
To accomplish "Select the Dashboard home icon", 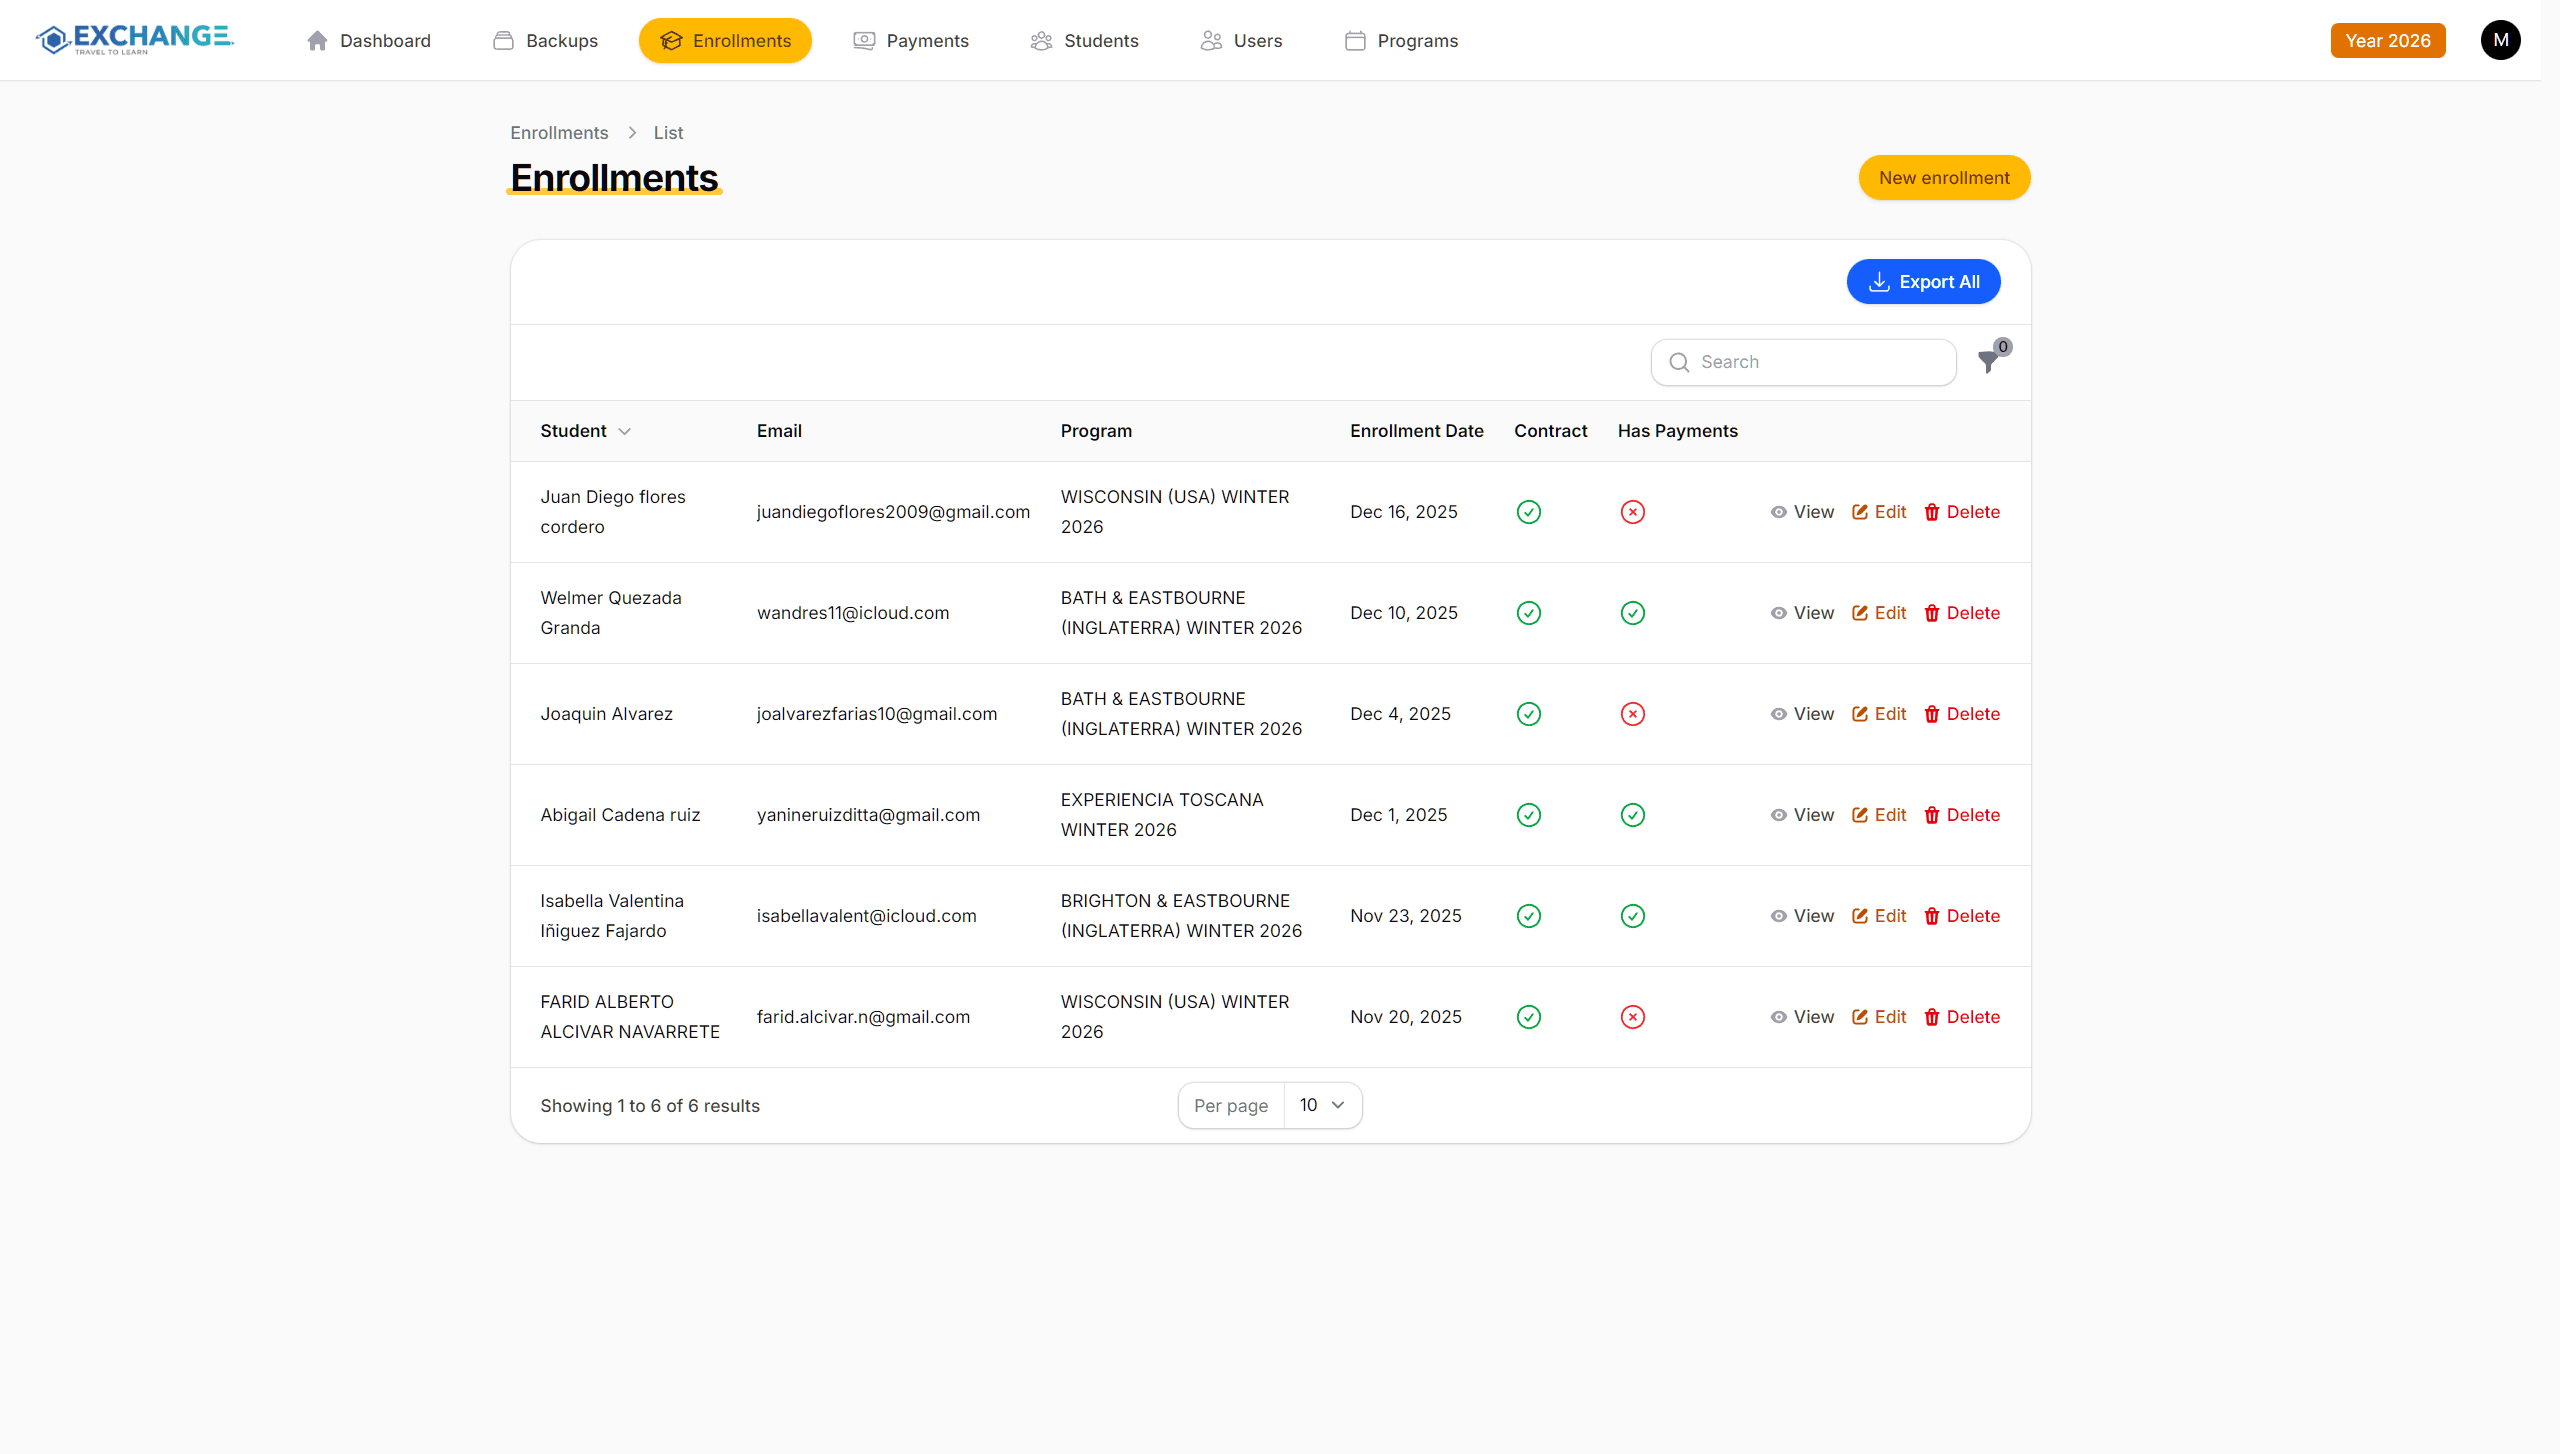I will (317, 40).
